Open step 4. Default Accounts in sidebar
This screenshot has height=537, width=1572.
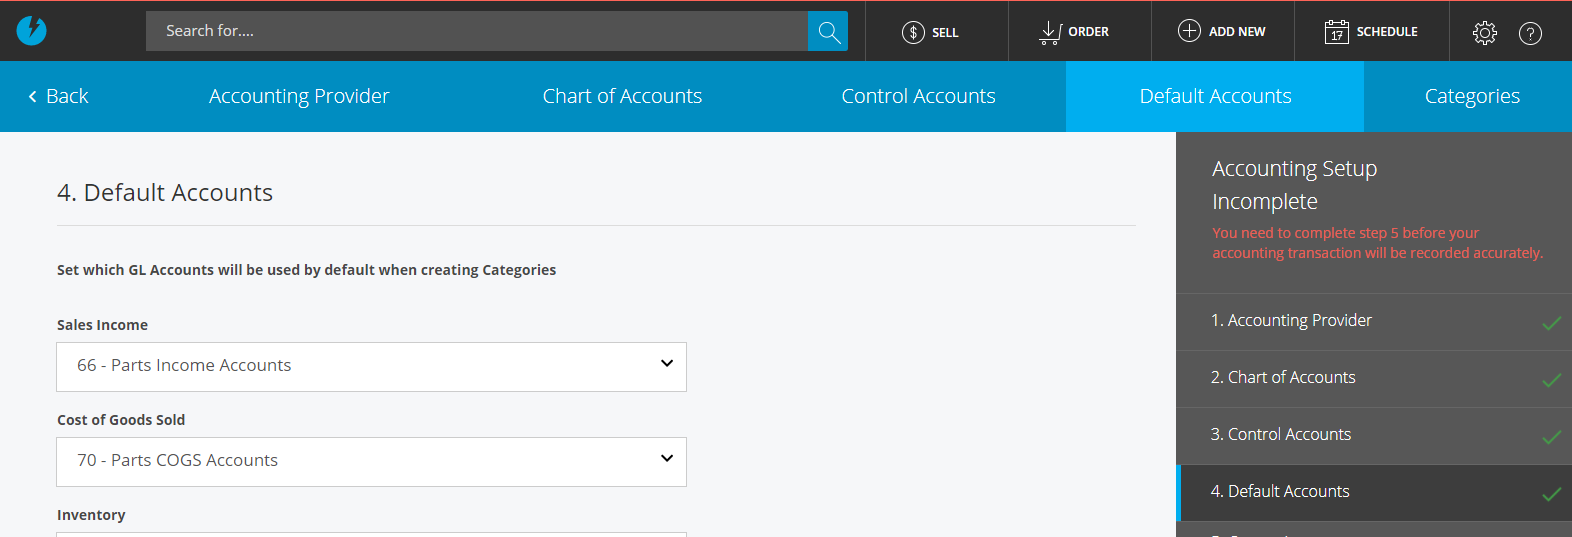[x=1374, y=493]
